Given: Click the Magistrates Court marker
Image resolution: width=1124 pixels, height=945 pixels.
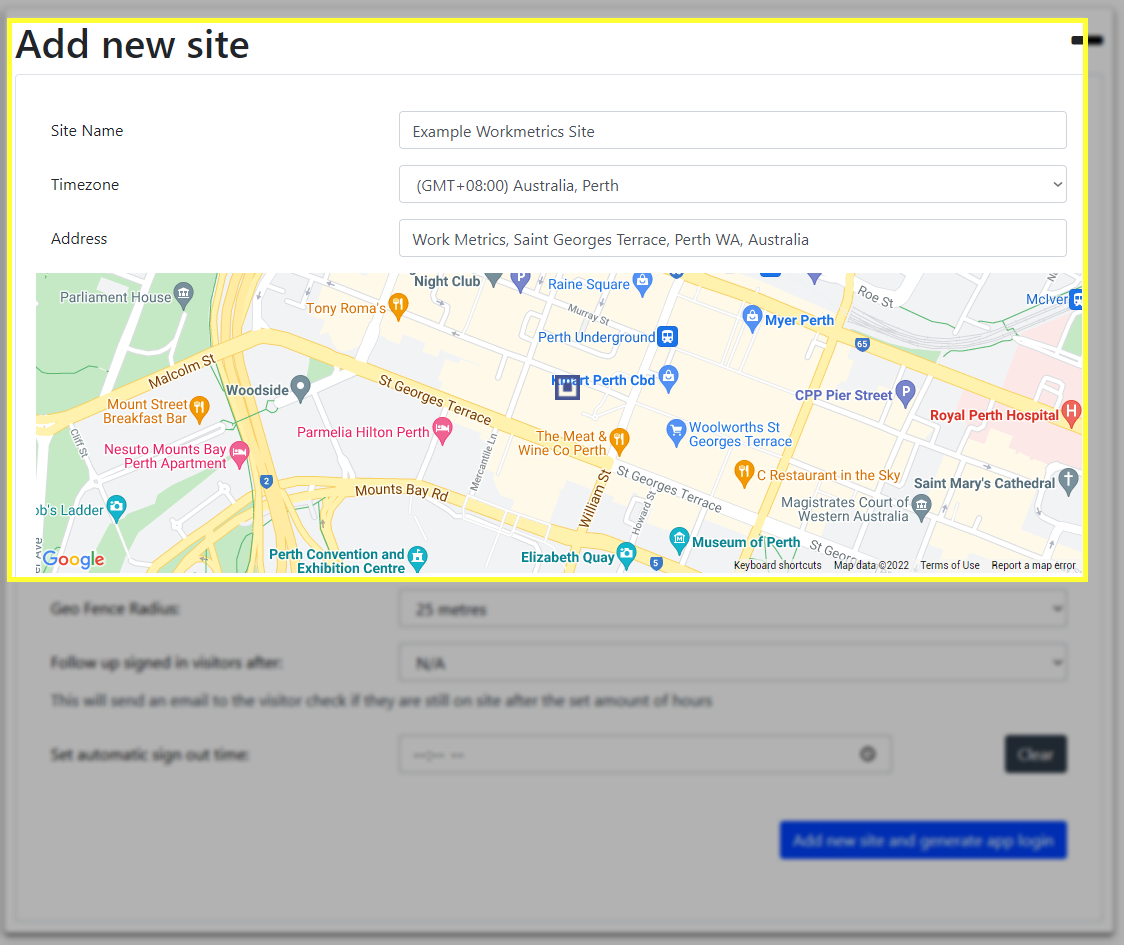Looking at the screenshot, I should click(x=921, y=506).
